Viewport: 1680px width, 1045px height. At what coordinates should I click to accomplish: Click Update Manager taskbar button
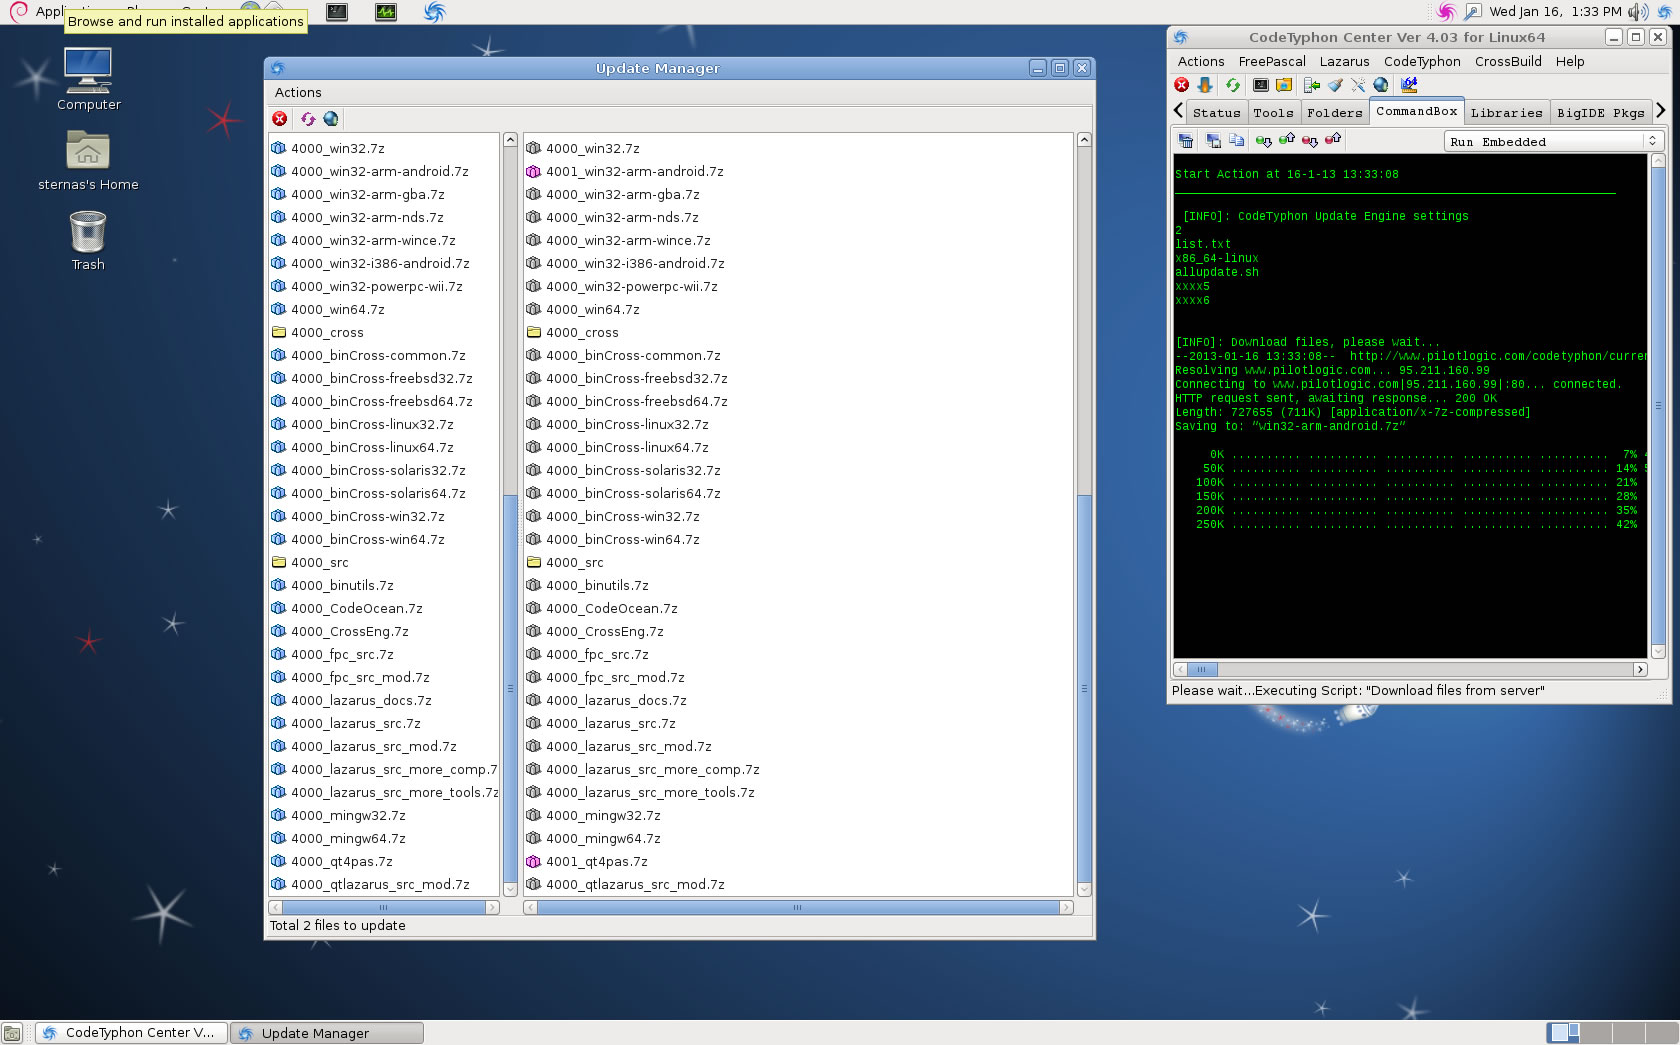327,1033
